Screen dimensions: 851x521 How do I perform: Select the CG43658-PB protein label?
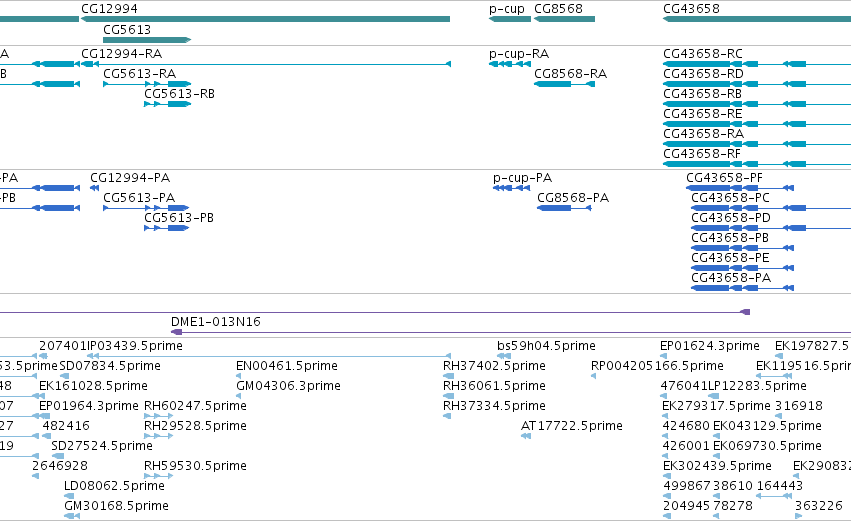pos(730,238)
